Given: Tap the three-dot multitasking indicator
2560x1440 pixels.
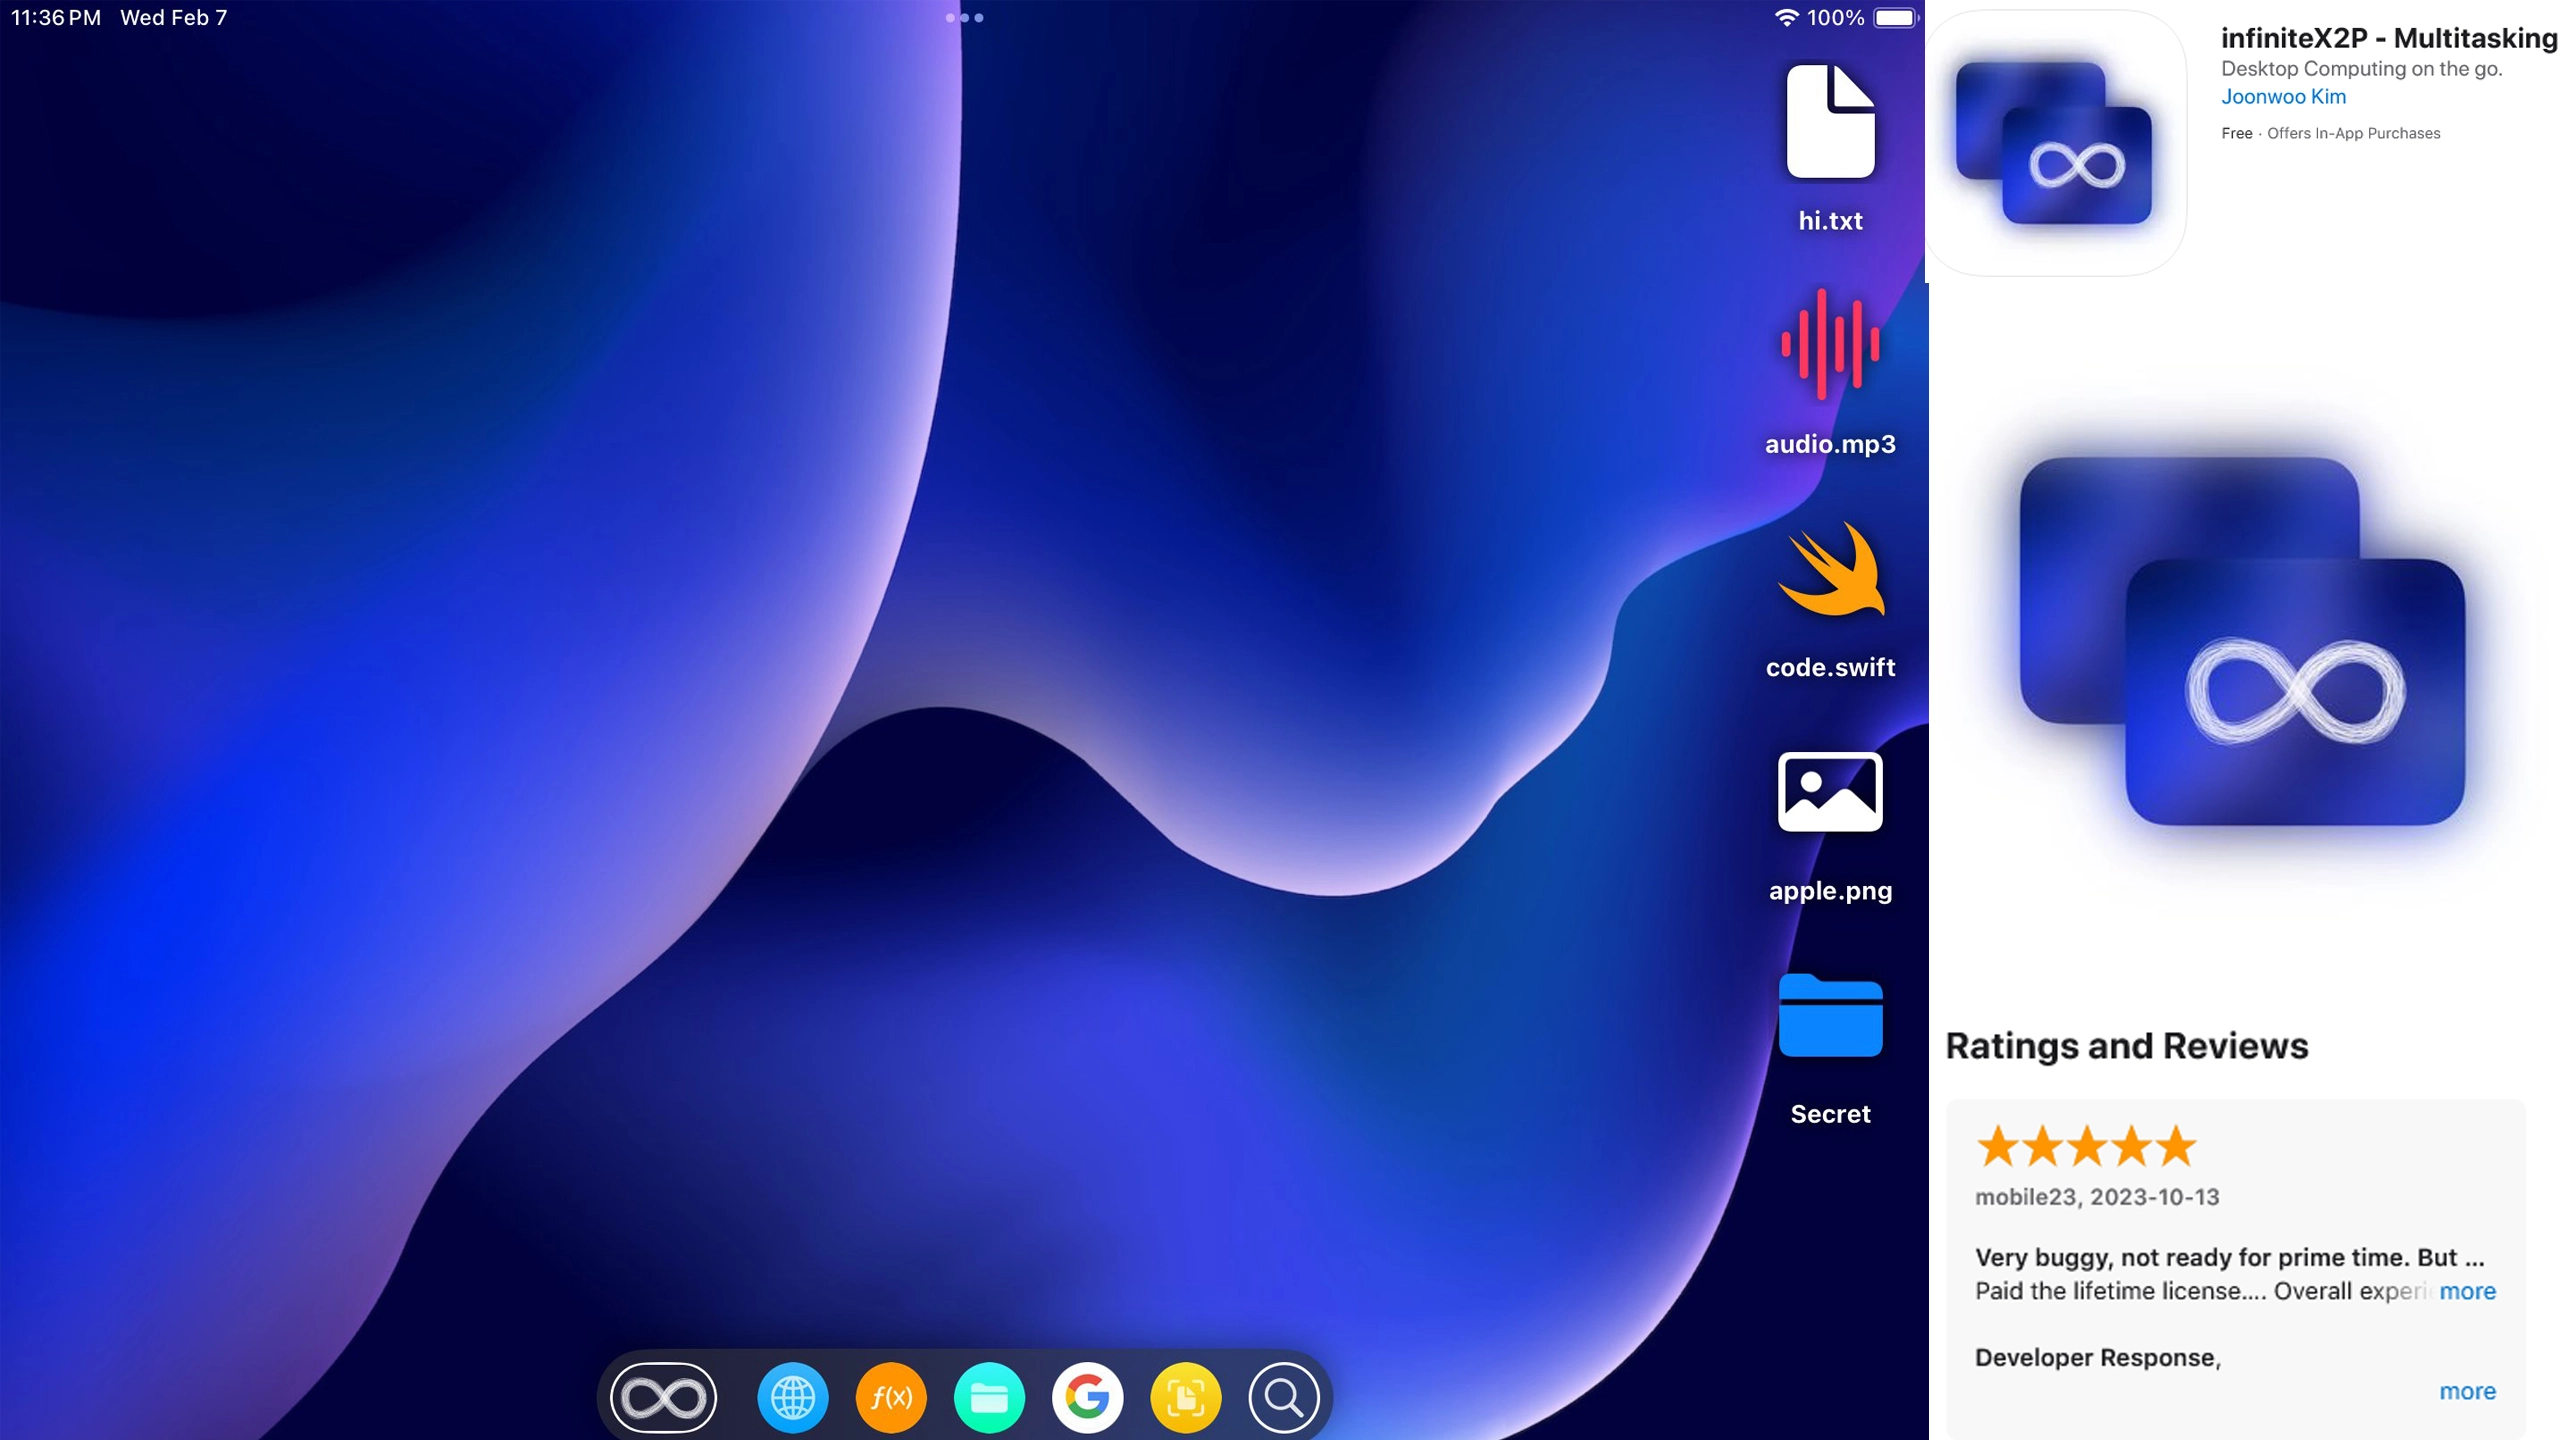Looking at the screenshot, I should click(x=964, y=17).
